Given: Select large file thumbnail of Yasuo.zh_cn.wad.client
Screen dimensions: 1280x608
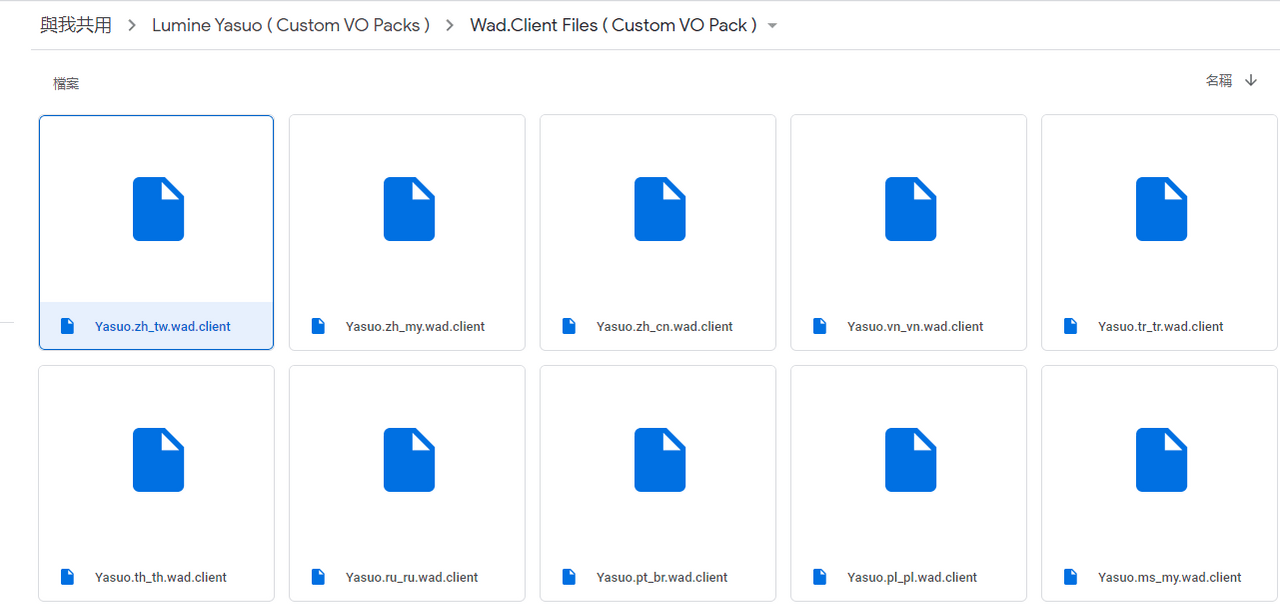Looking at the screenshot, I should pyautogui.click(x=660, y=209).
